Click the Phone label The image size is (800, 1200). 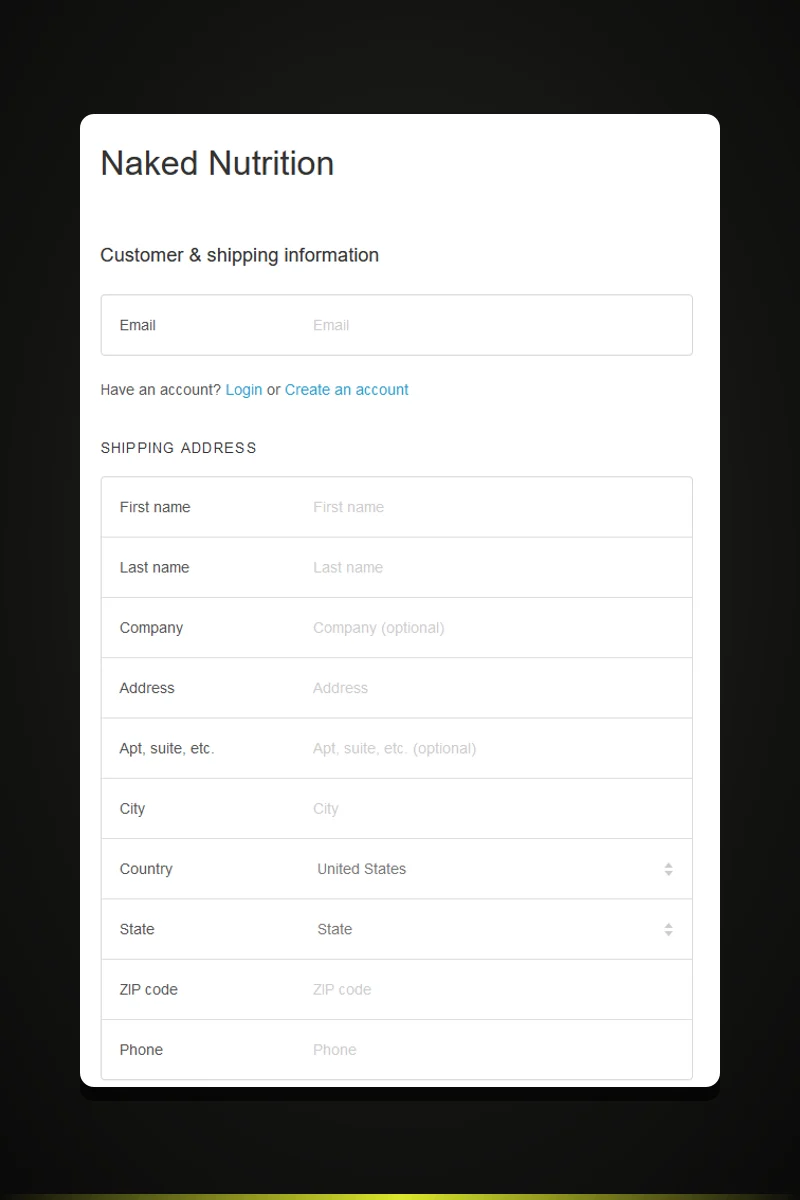tap(141, 1049)
